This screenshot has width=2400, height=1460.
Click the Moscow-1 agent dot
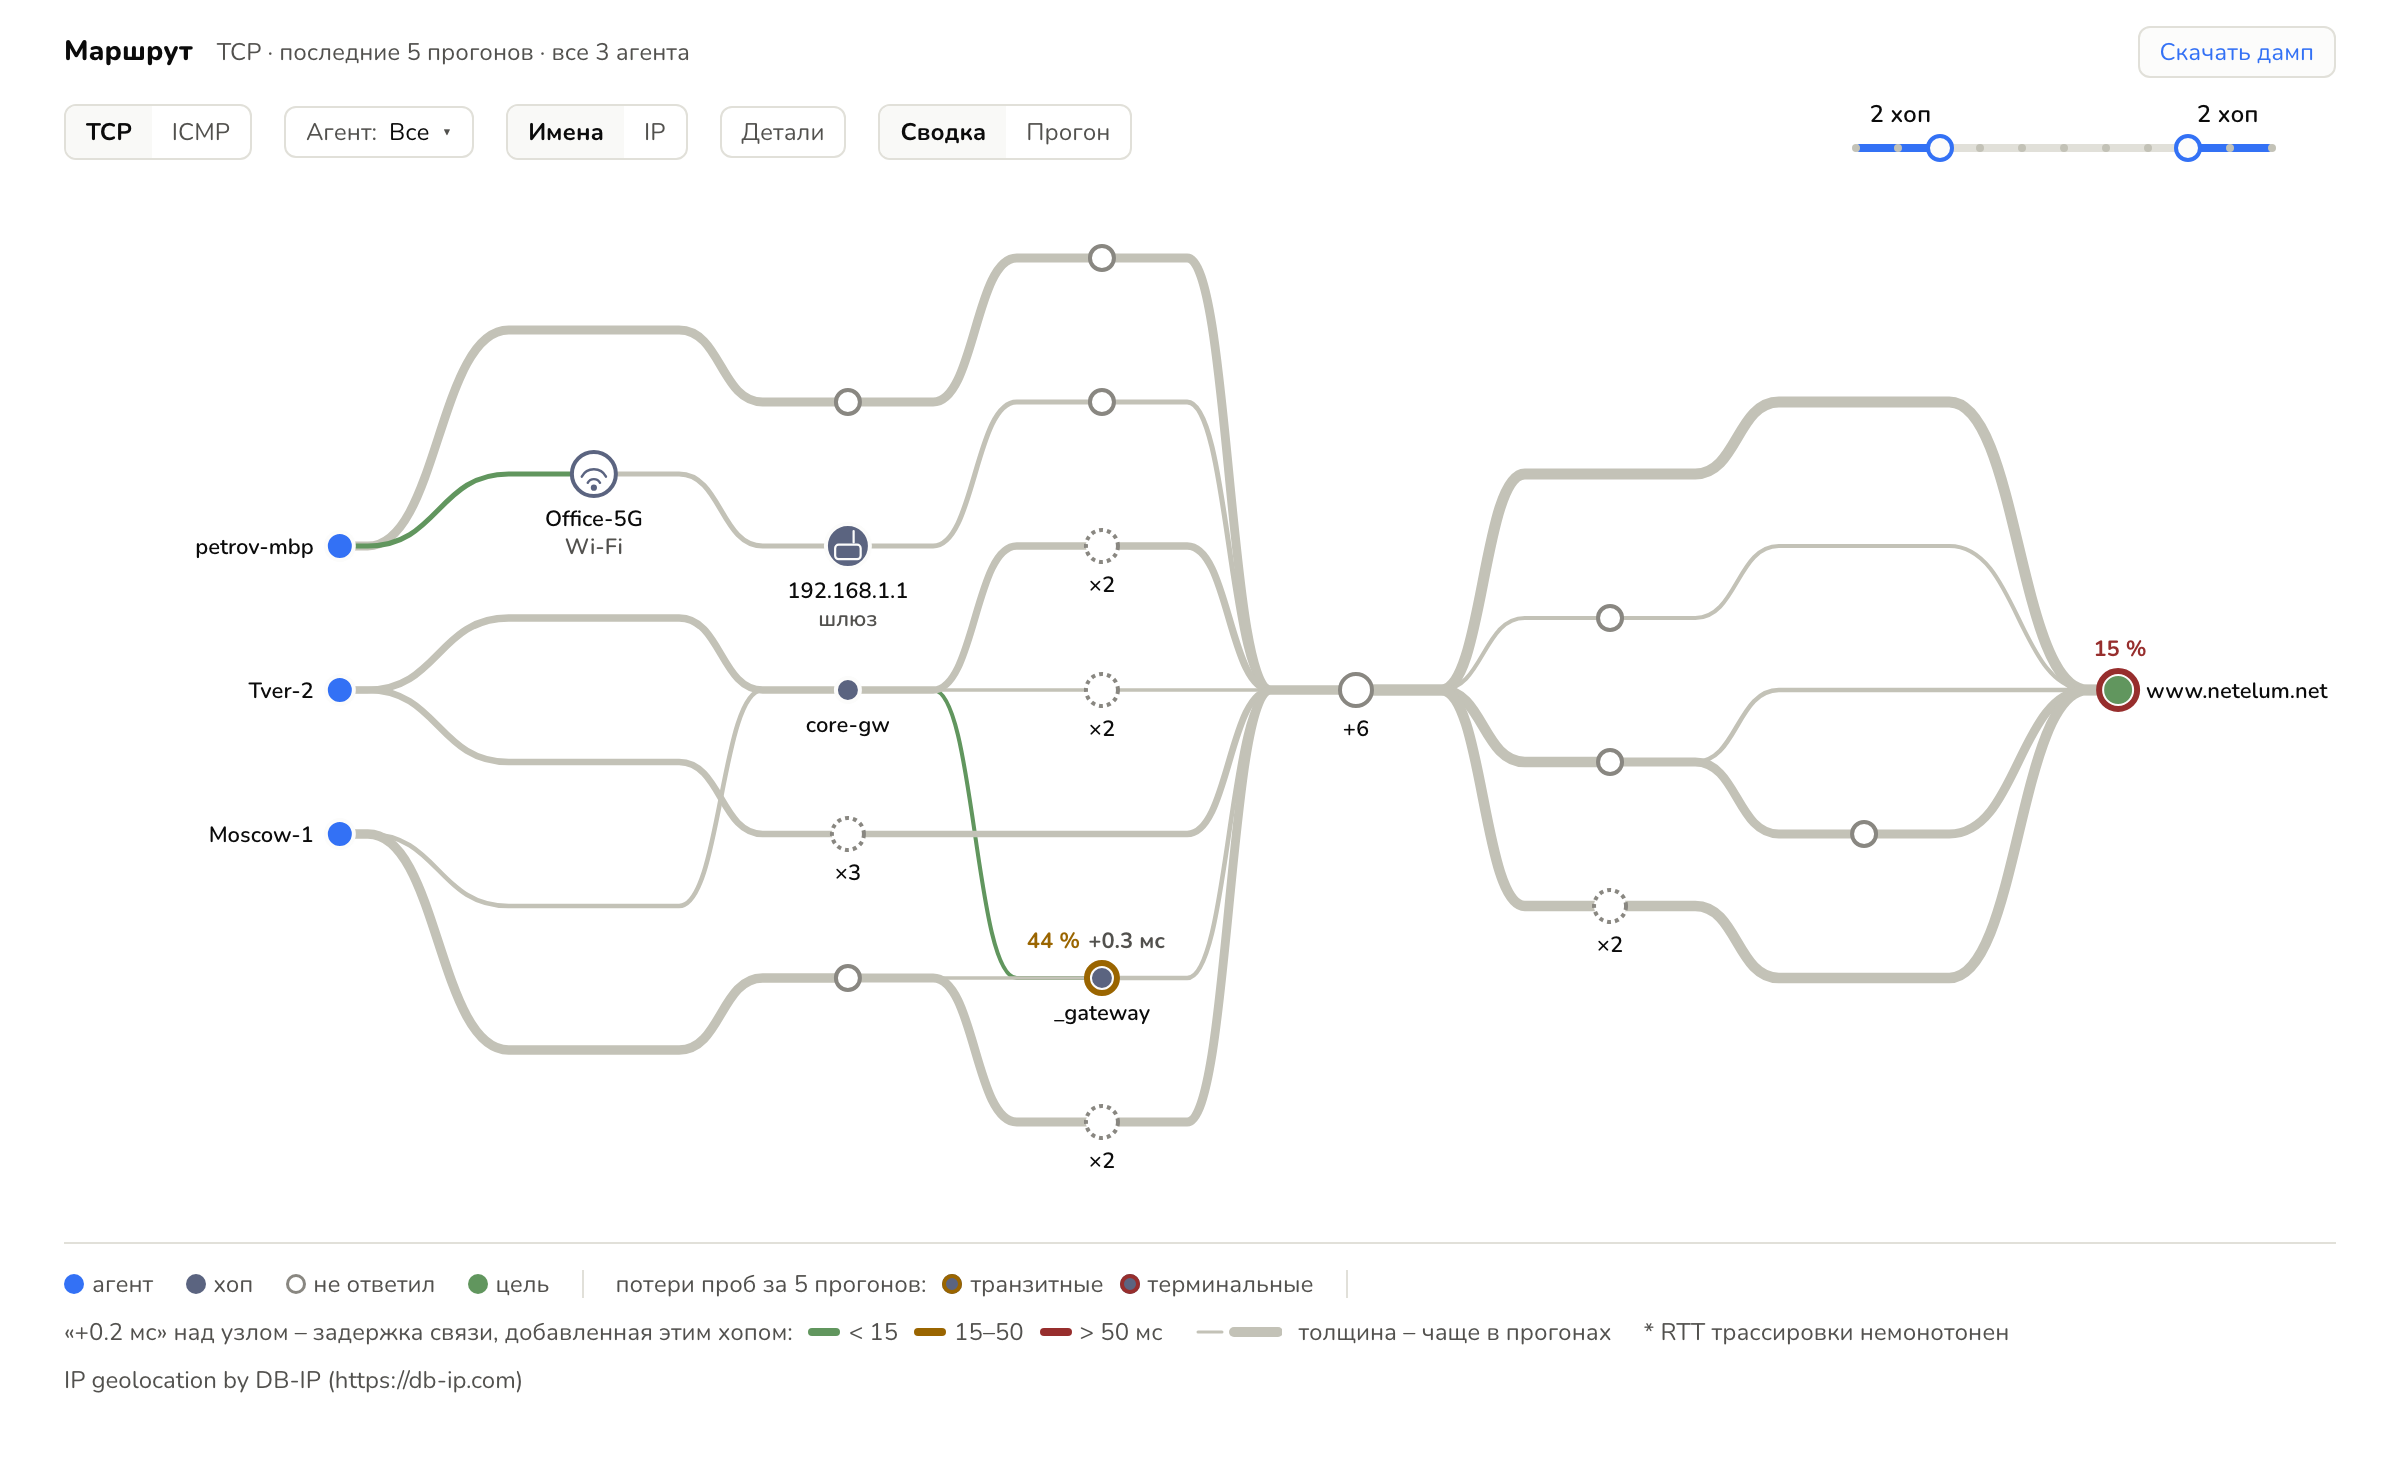pyautogui.click(x=340, y=834)
